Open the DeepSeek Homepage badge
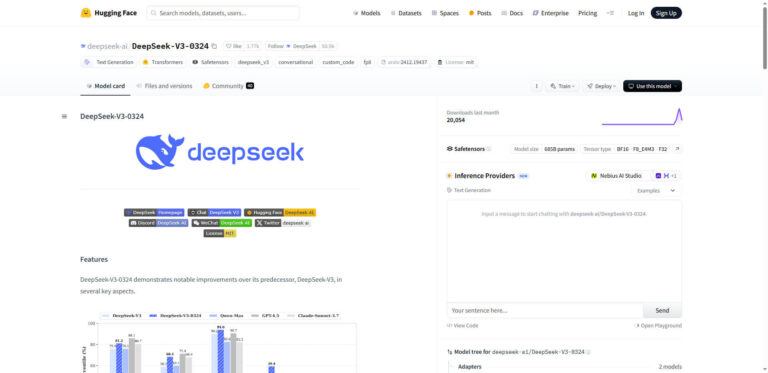This screenshot has width=768, height=373. coord(154,212)
